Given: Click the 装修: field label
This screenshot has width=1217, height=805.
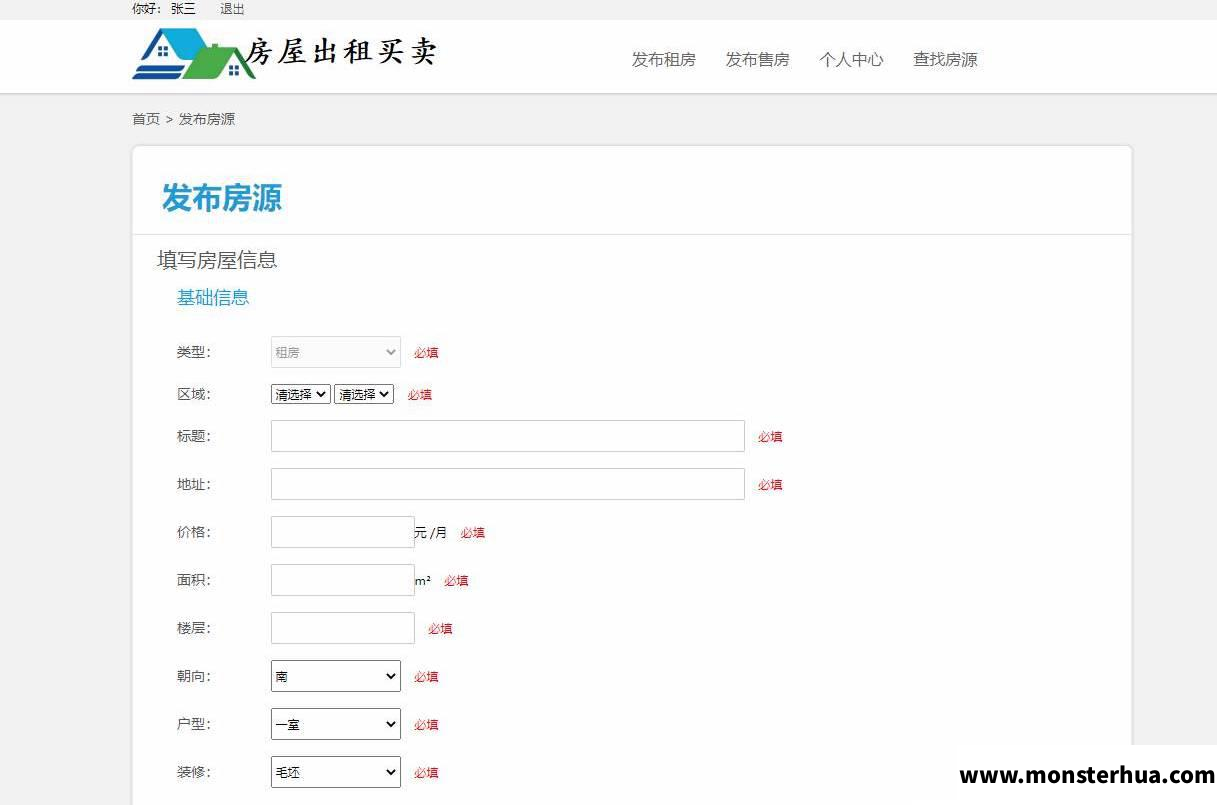Looking at the screenshot, I should [x=194, y=772].
